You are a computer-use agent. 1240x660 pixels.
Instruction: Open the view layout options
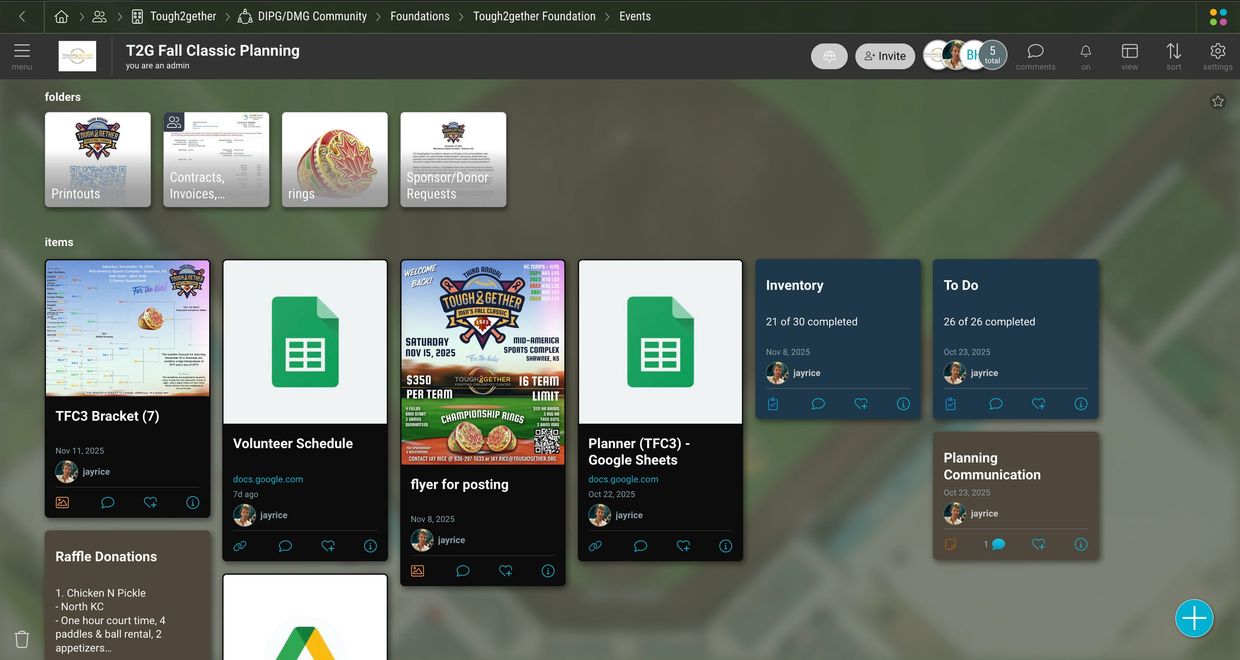(x=1129, y=52)
